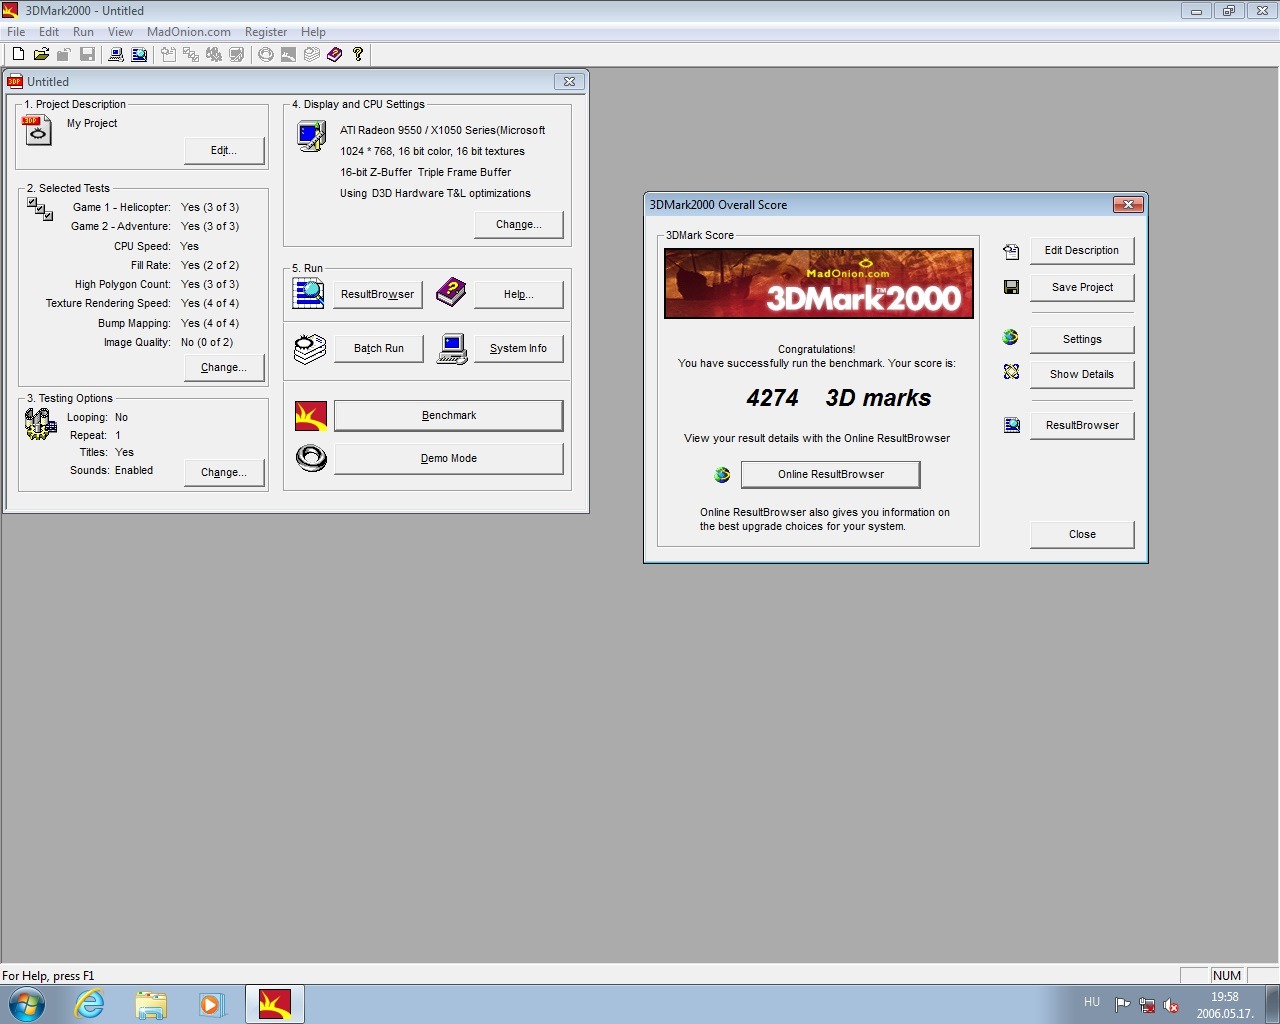Open the Edit menu

(49, 32)
